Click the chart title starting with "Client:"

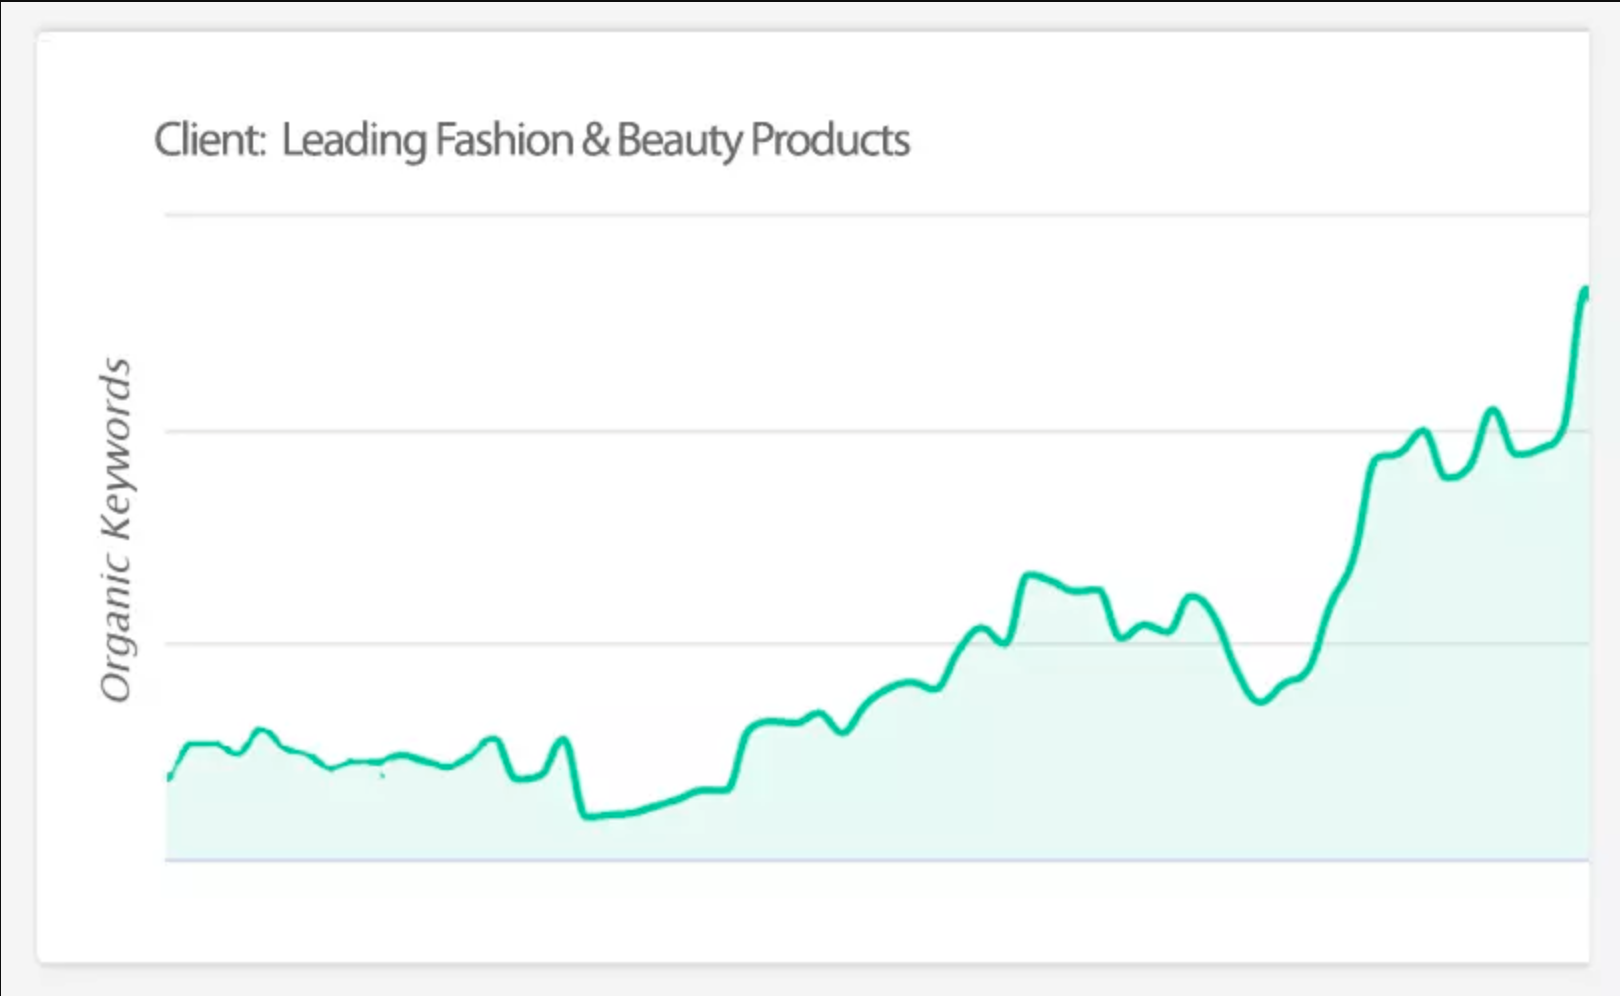coord(530,140)
